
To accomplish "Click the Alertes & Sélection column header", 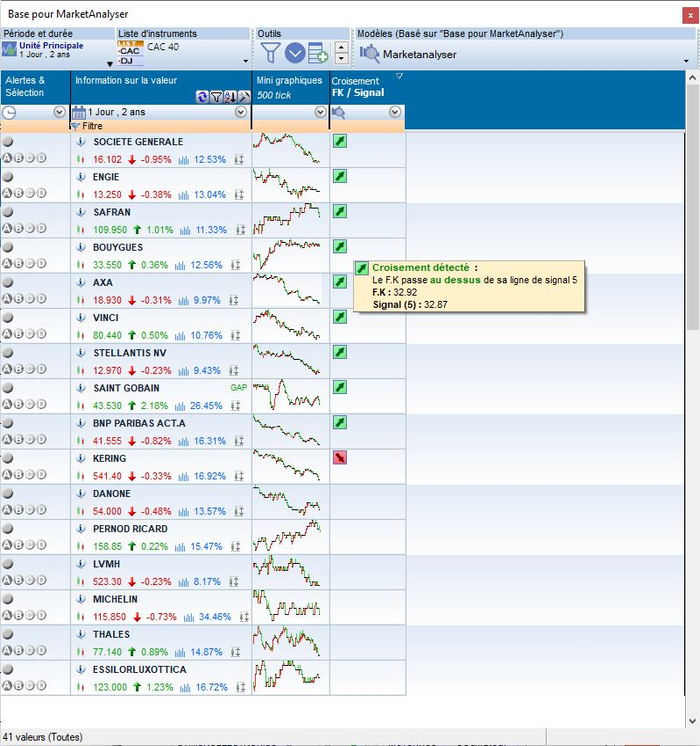I will [x=35, y=87].
